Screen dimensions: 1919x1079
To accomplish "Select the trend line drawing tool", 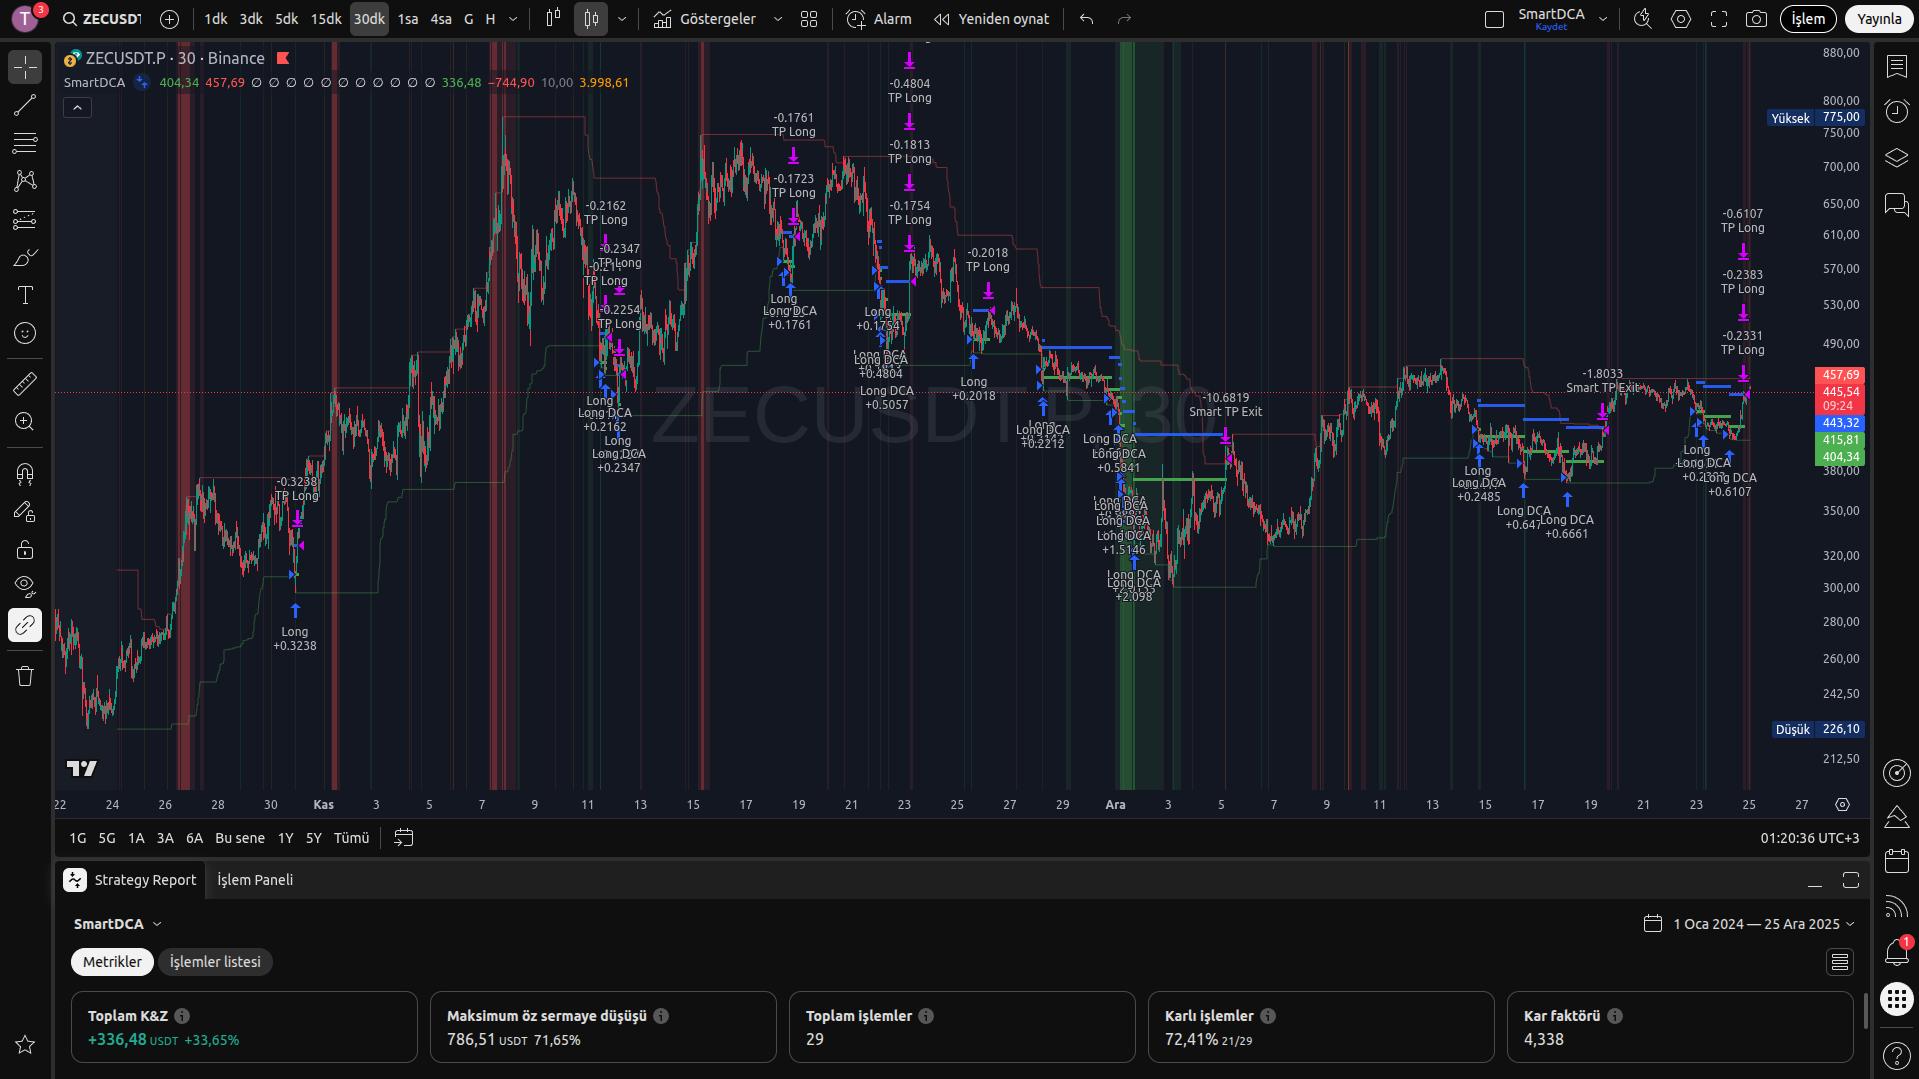I will pos(25,105).
